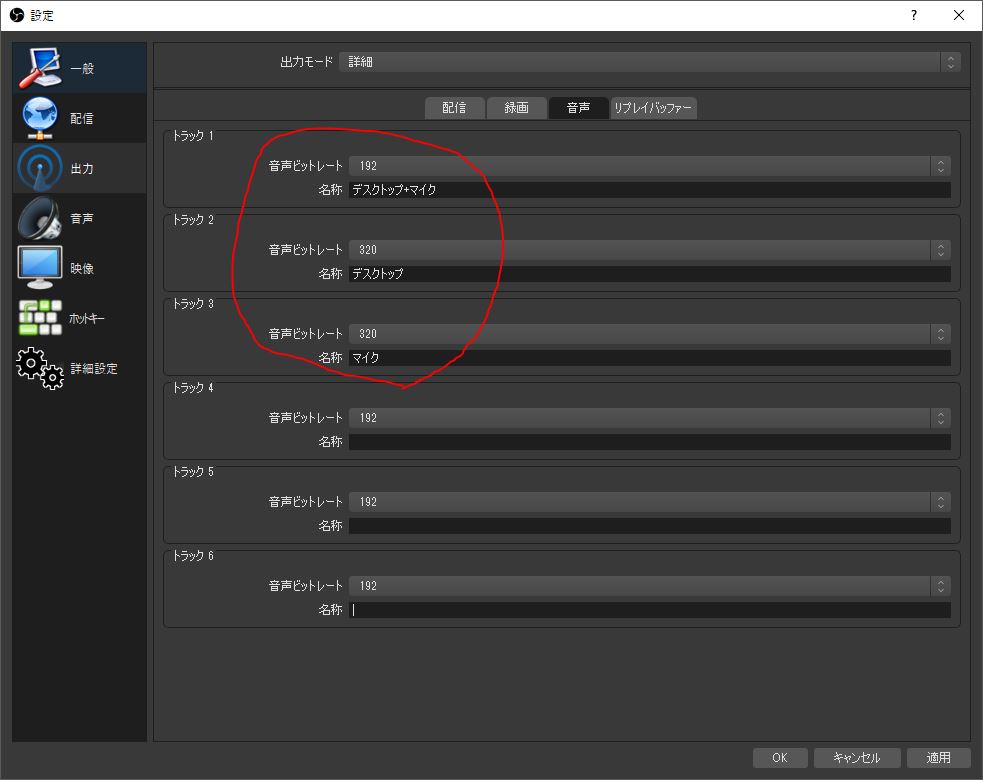The height and width of the screenshot is (780, 983).
Task: Open トラック 2 bitrate dropdown showing 320
Action: [649, 250]
